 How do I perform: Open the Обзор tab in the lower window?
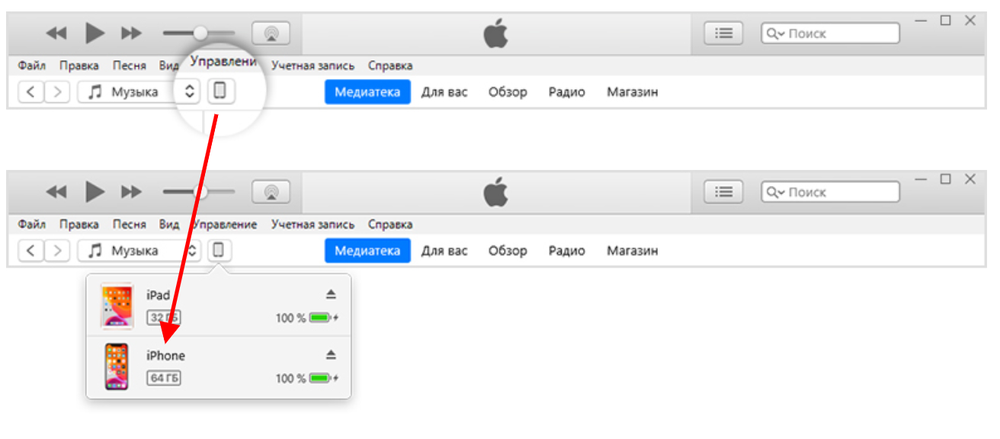[508, 251]
